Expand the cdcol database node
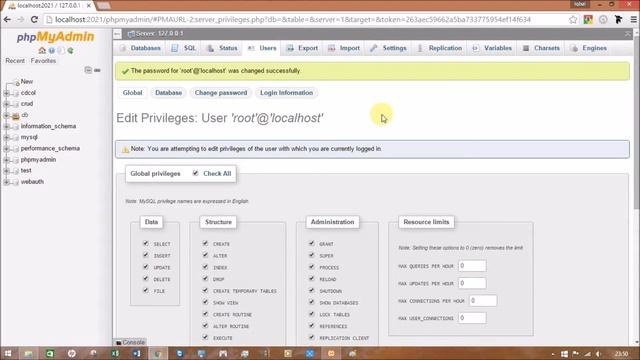 pyautogui.click(x=6, y=93)
